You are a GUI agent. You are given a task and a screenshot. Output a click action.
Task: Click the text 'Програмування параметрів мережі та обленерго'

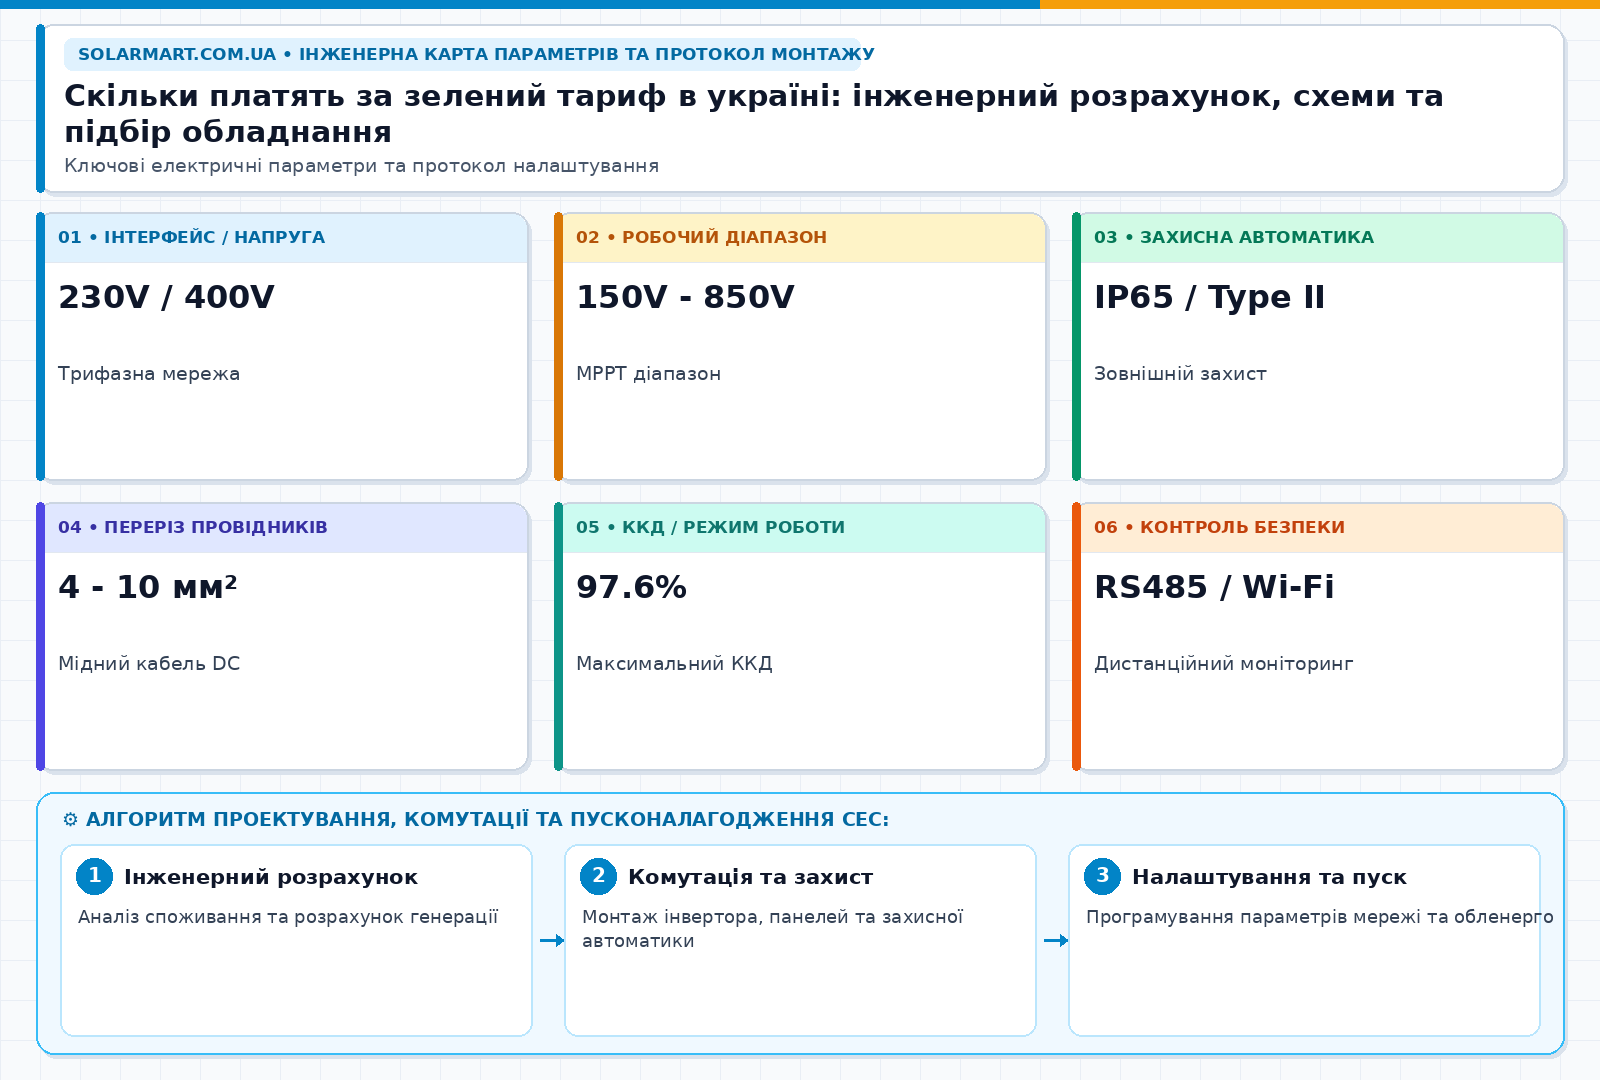(x=1320, y=917)
